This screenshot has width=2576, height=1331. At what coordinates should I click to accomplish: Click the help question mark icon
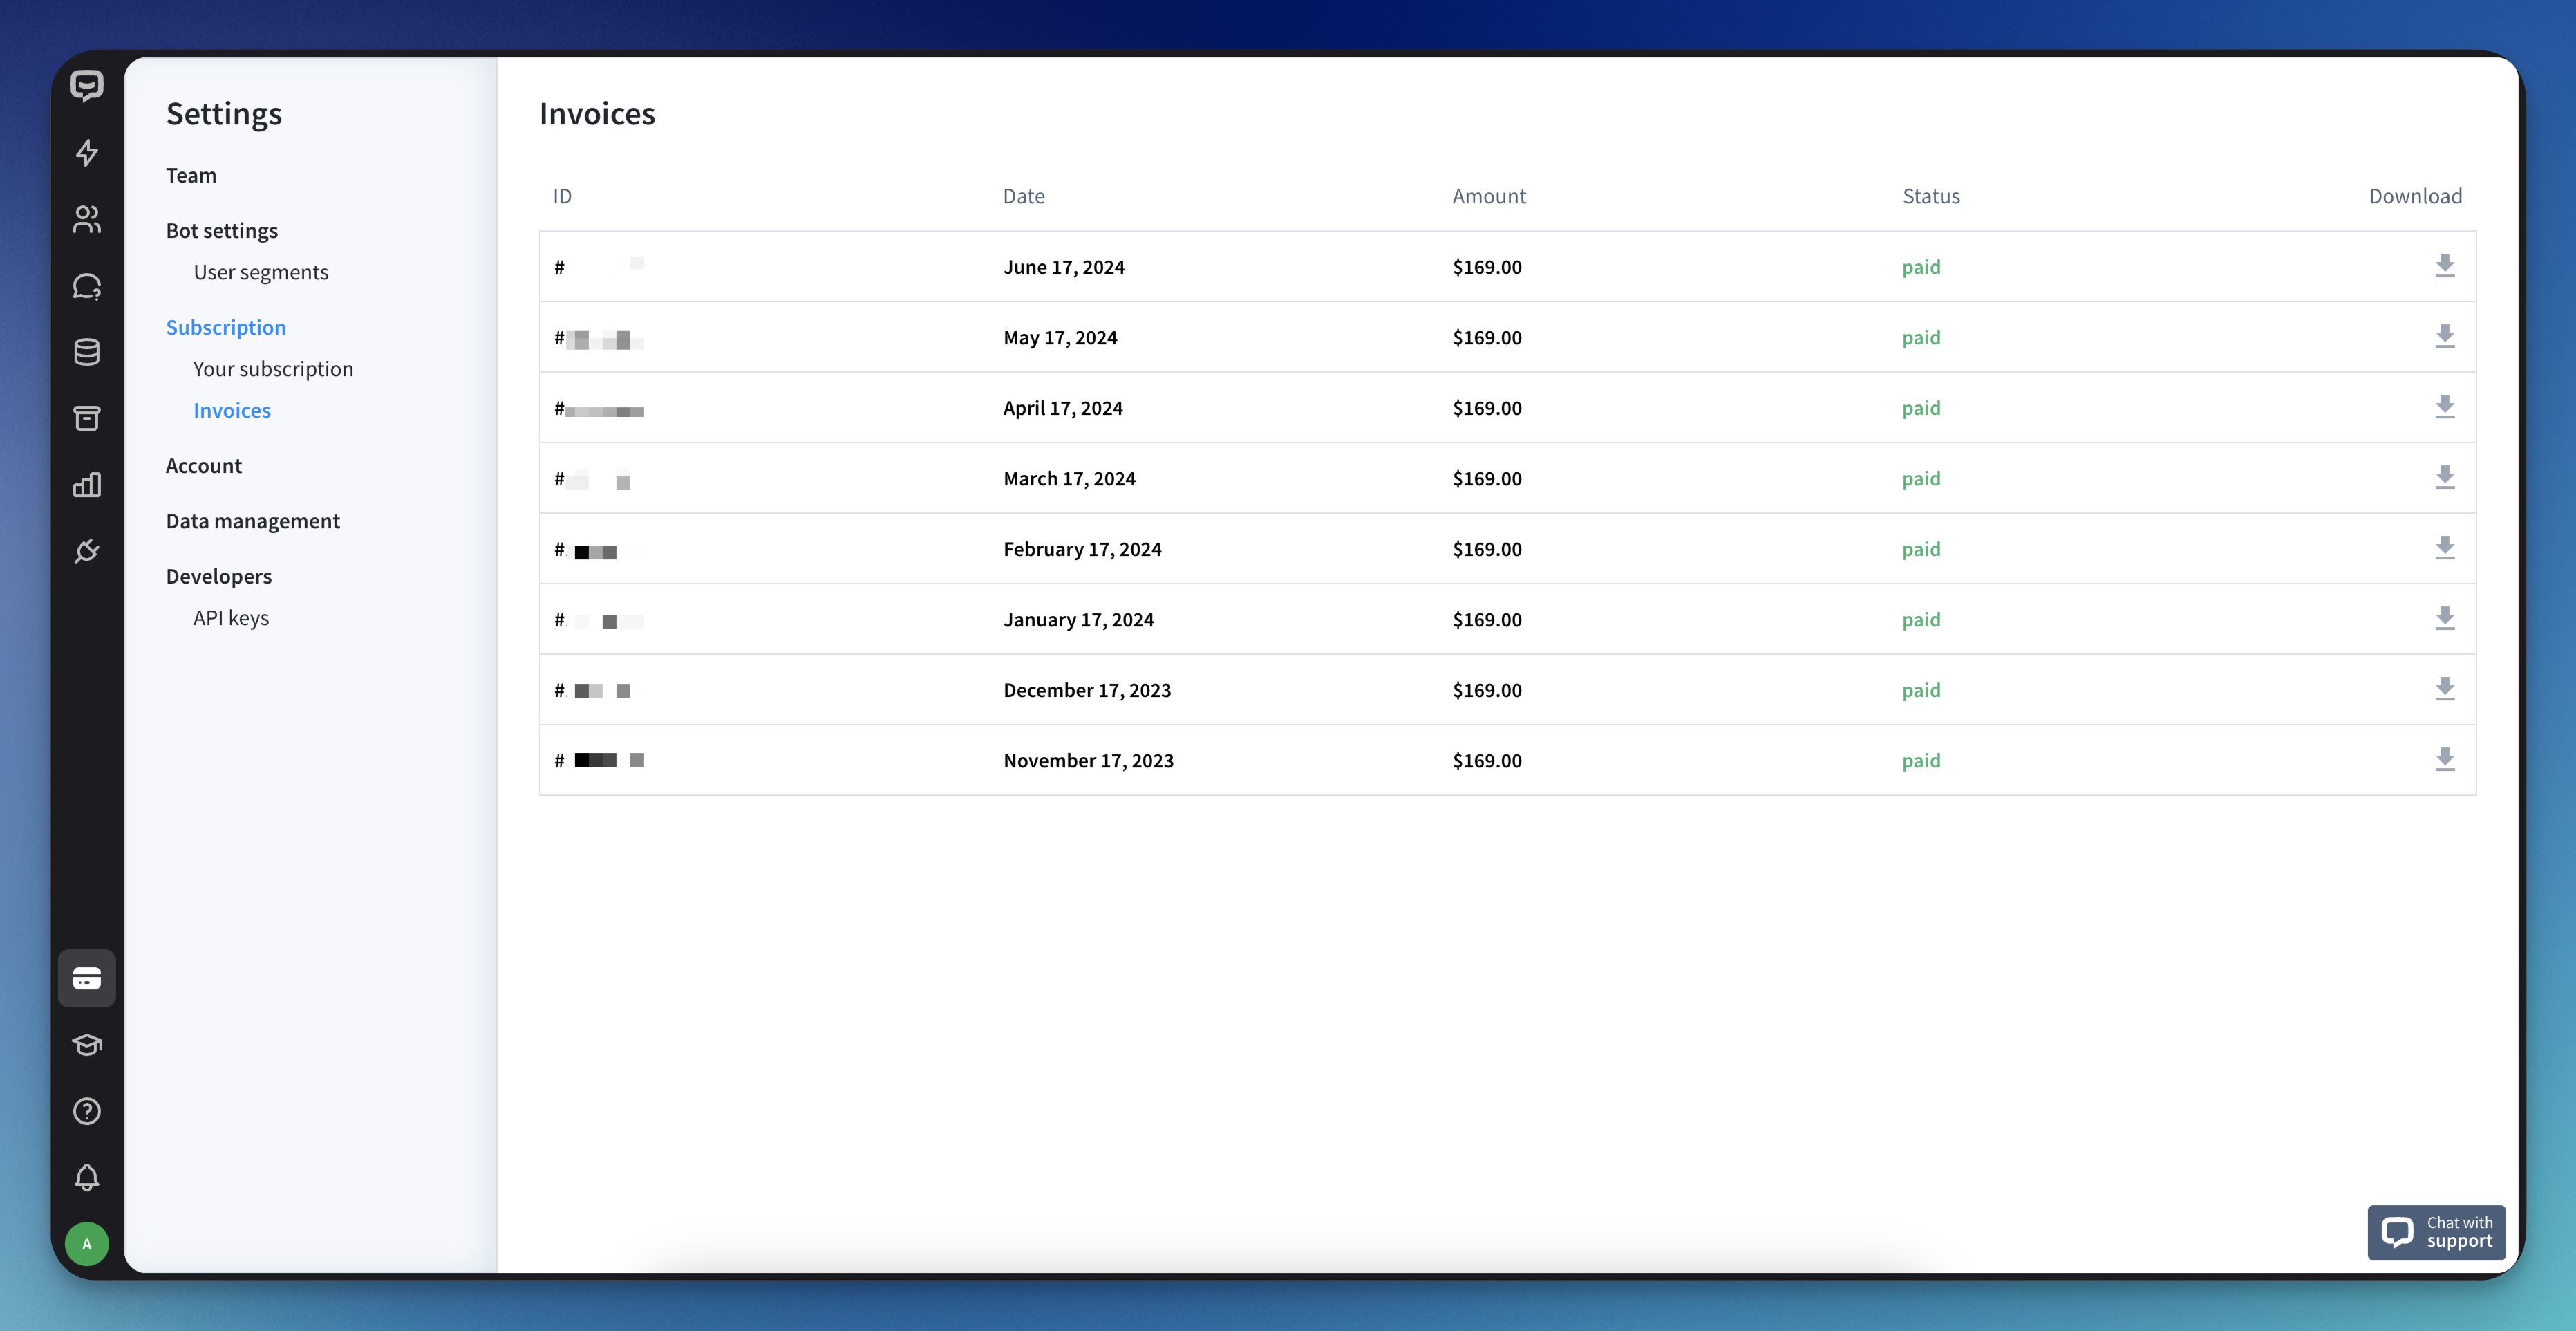click(87, 1111)
